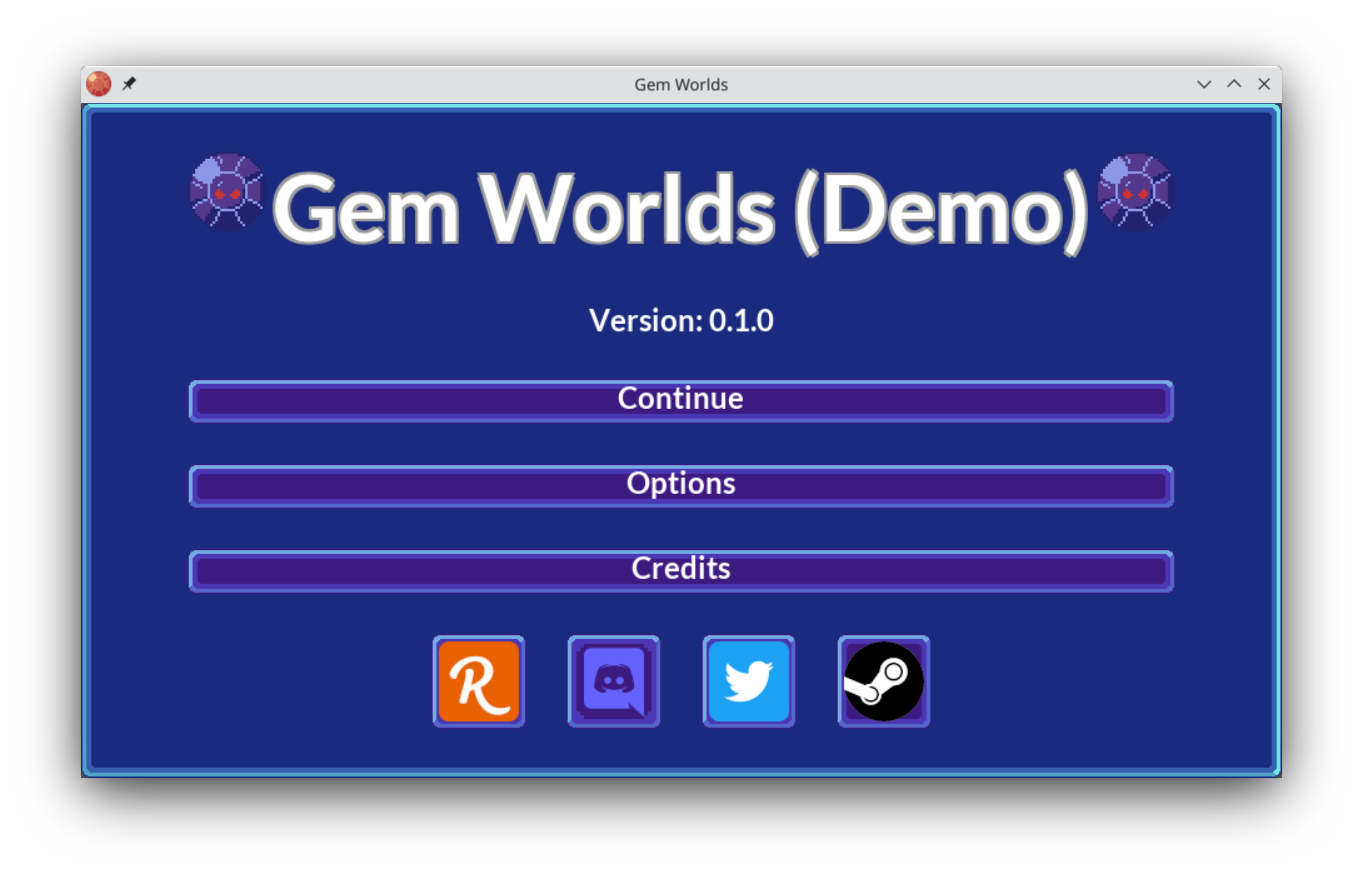Open the Steam store page icon
The image size is (1363, 874).
pos(884,681)
